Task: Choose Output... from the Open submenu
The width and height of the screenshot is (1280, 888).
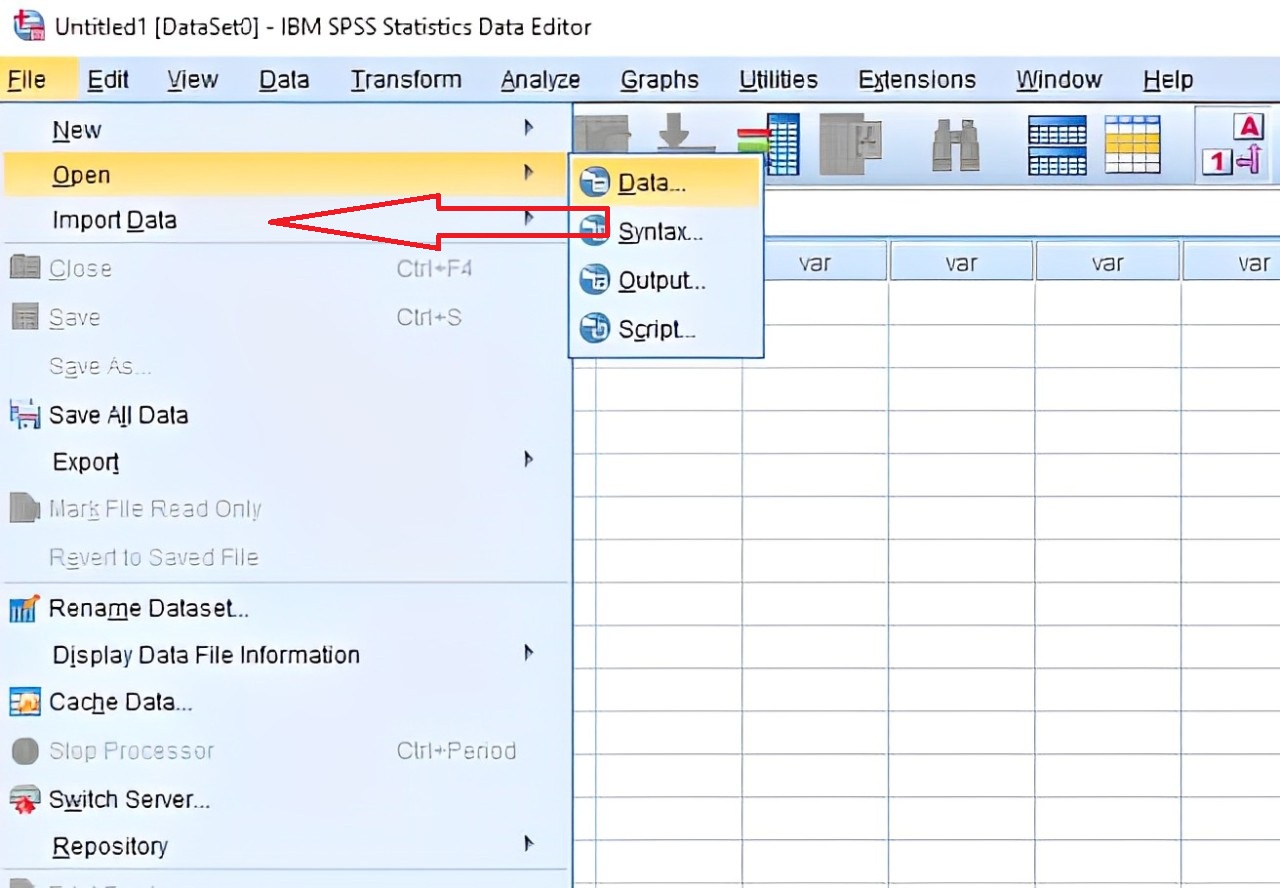Action: tap(666, 281)
